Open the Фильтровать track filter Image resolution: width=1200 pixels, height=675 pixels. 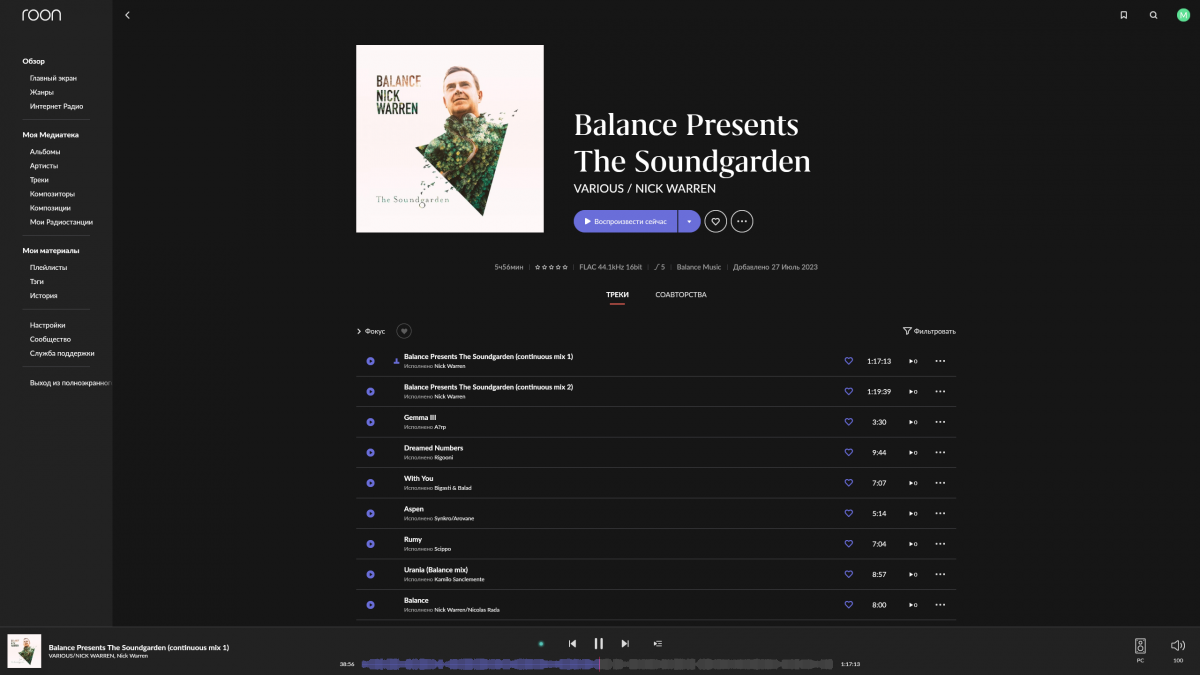(x=929, y=331)
